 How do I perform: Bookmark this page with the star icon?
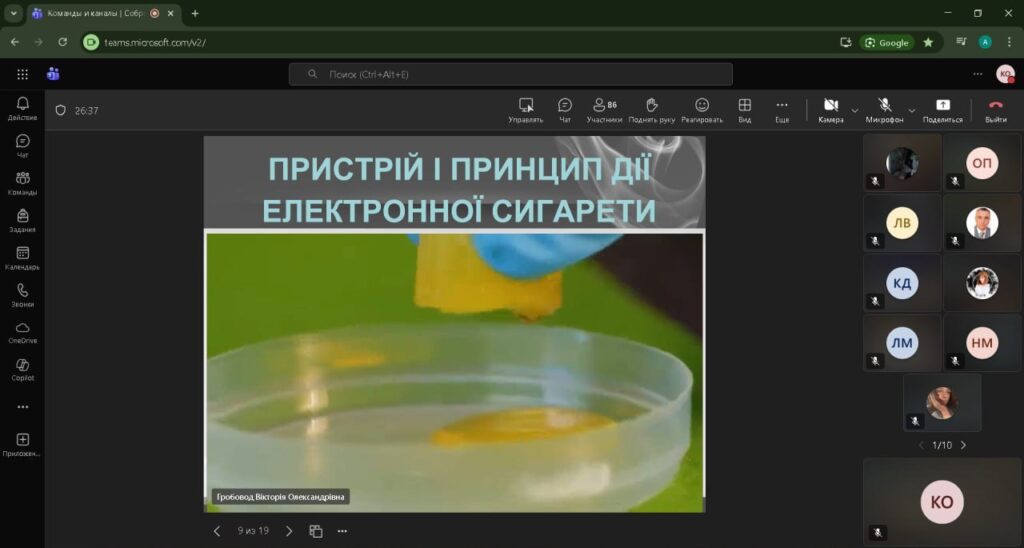coord(928,42)
